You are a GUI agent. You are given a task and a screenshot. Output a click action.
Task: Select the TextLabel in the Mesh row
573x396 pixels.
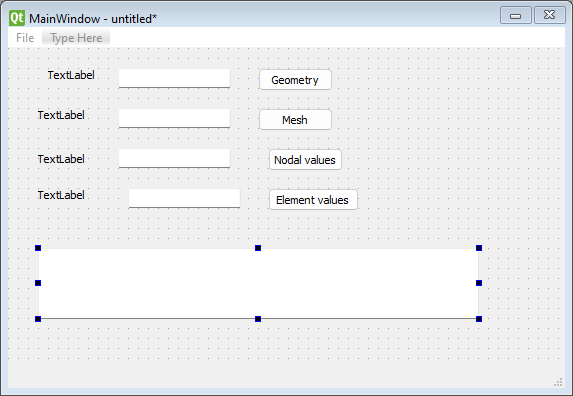pyautogui.click(x=61, y=115)
